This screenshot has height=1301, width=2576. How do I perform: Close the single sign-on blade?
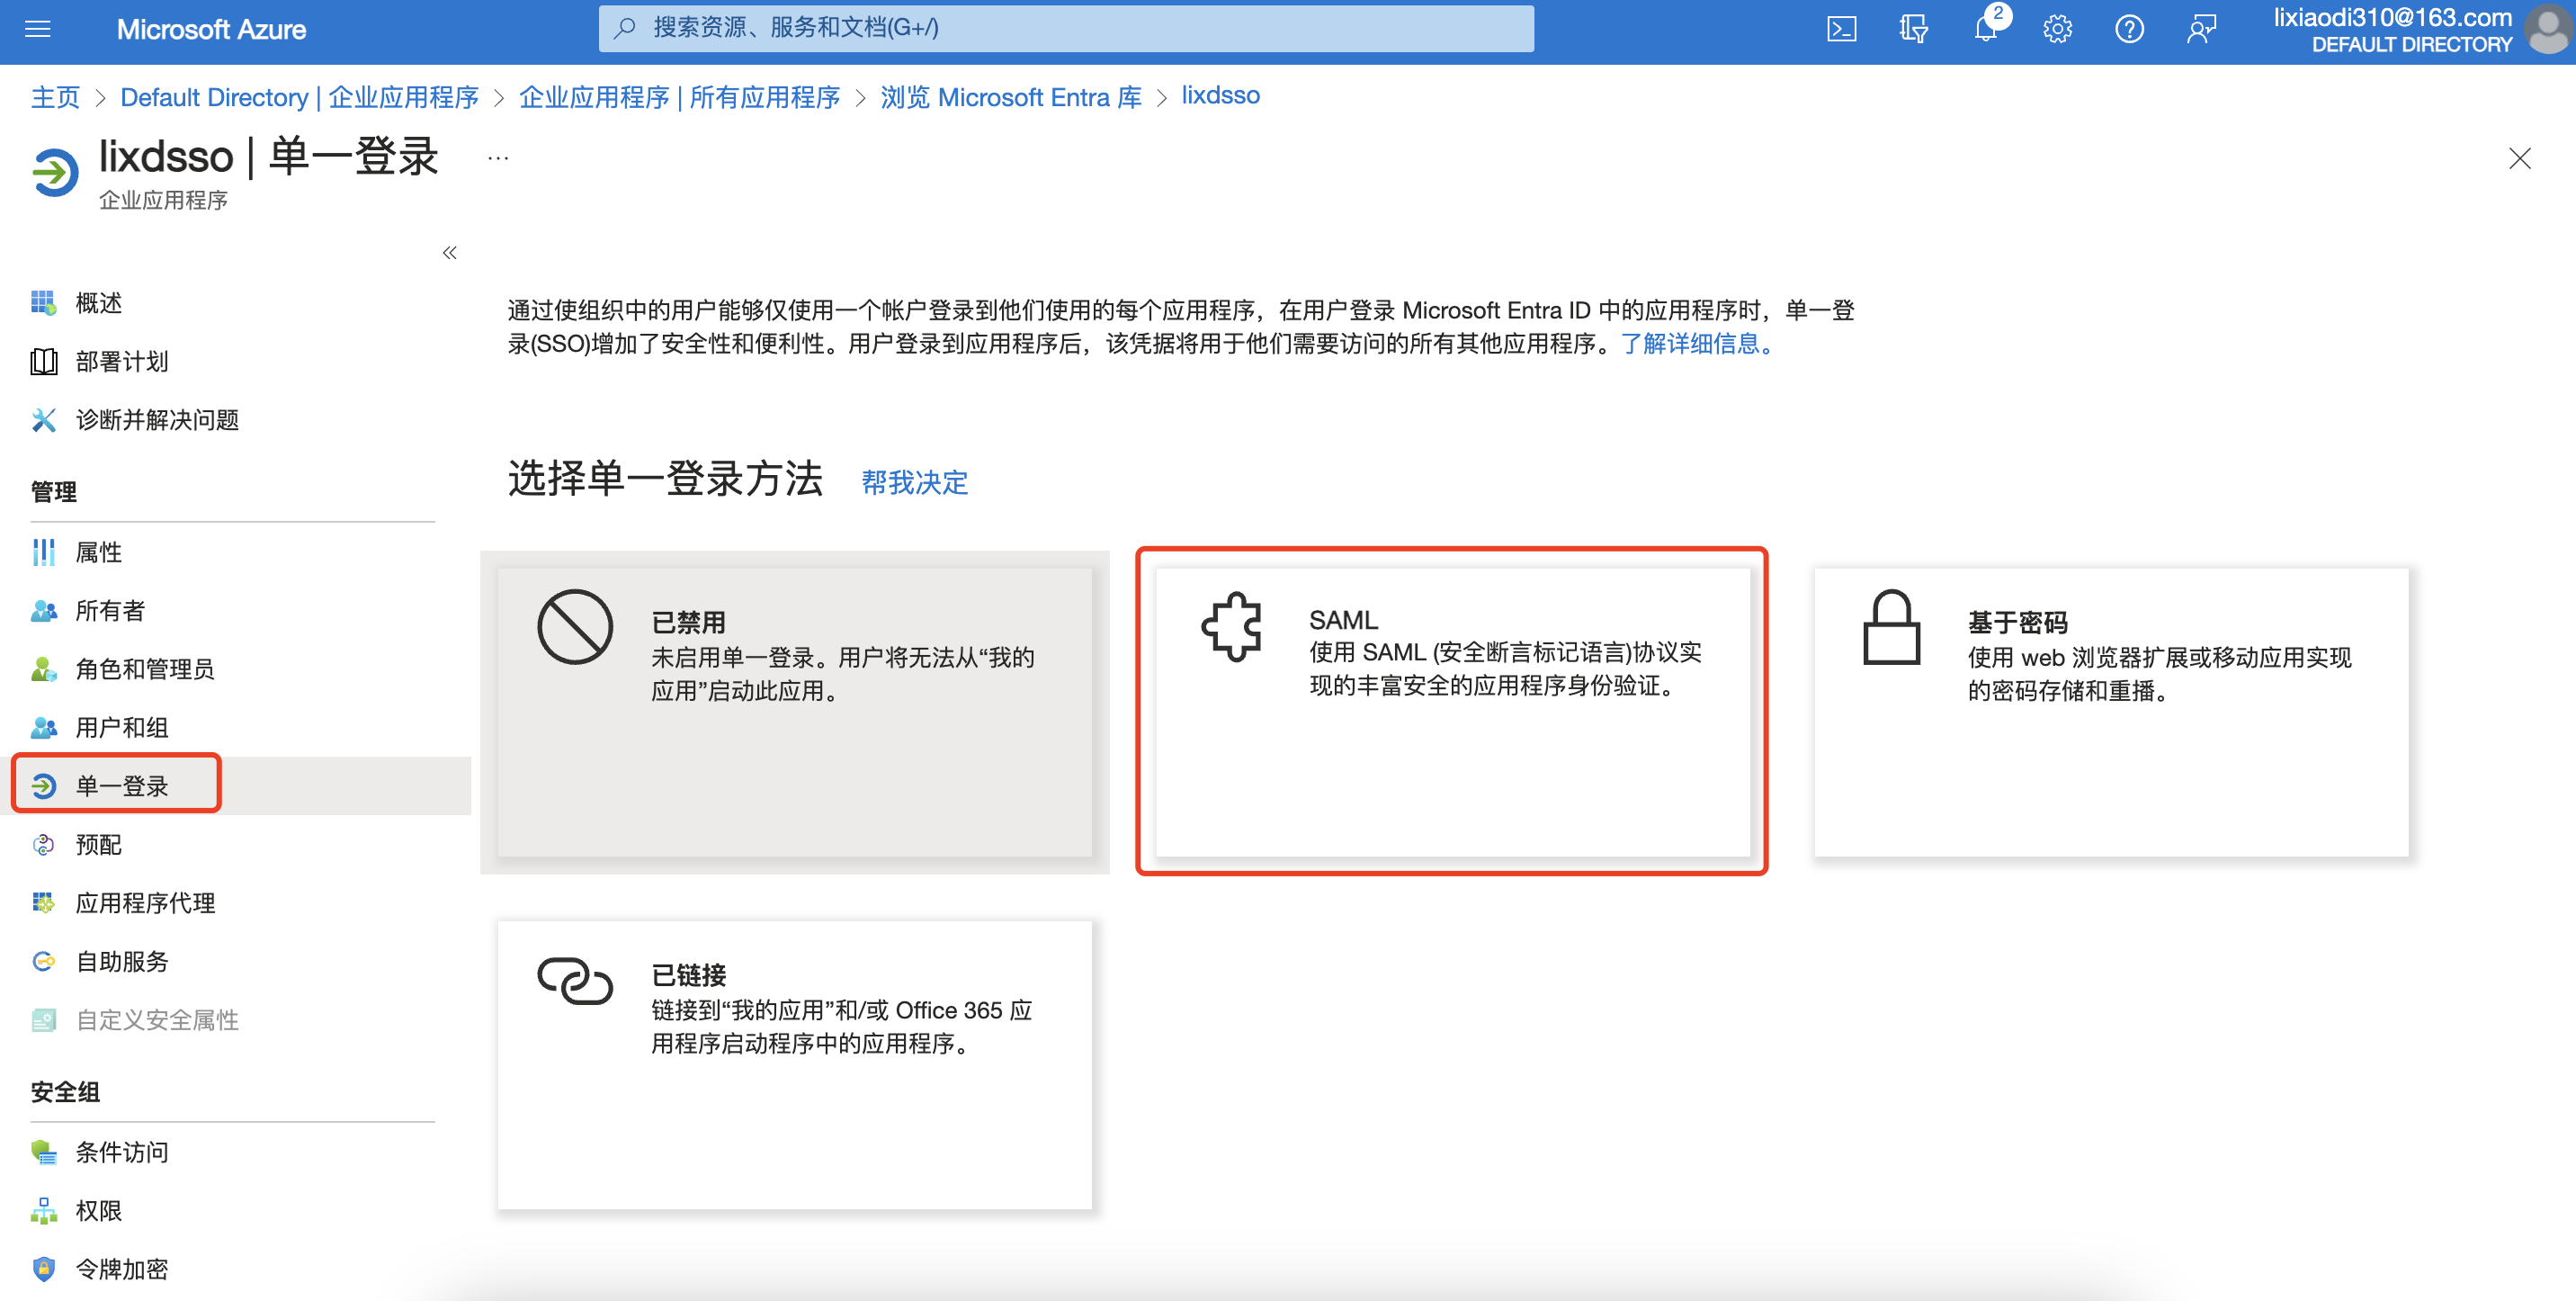2520,158
